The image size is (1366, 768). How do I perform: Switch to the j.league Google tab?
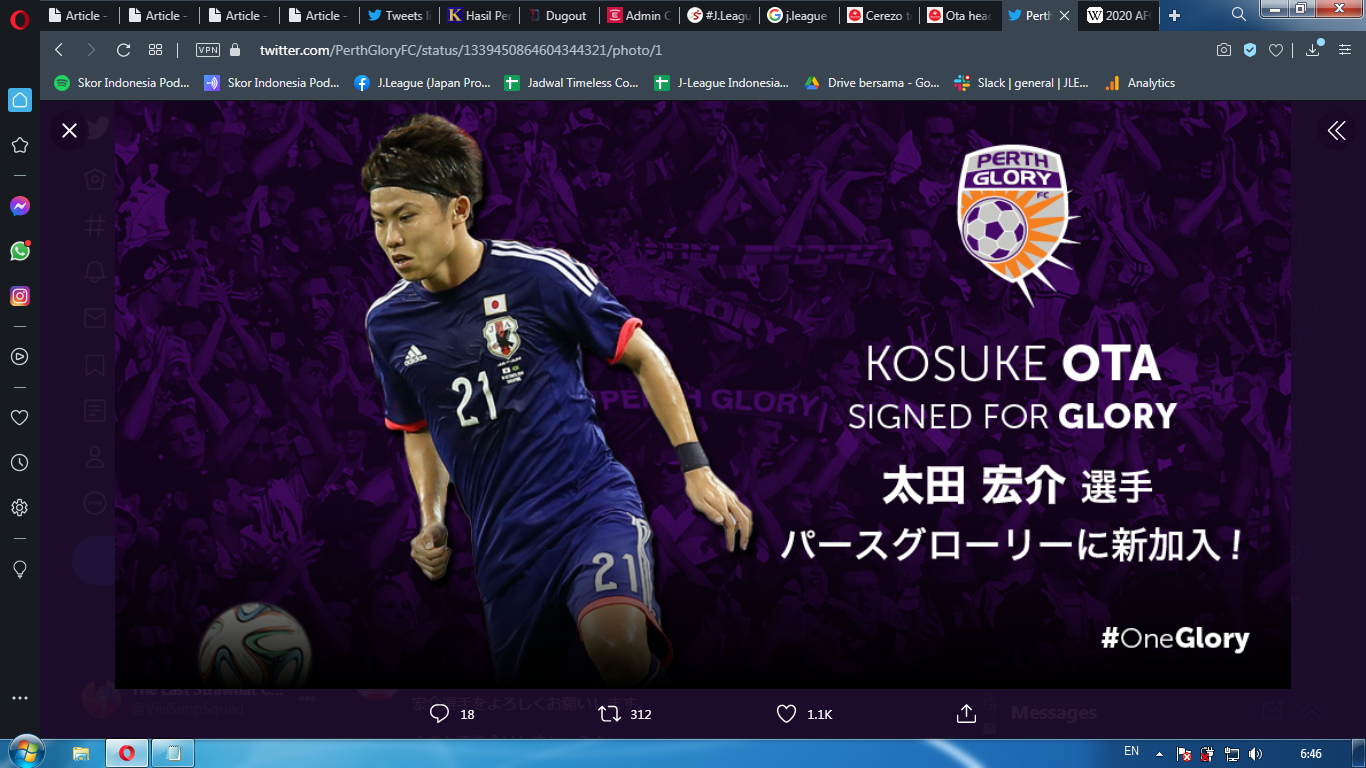800,15
